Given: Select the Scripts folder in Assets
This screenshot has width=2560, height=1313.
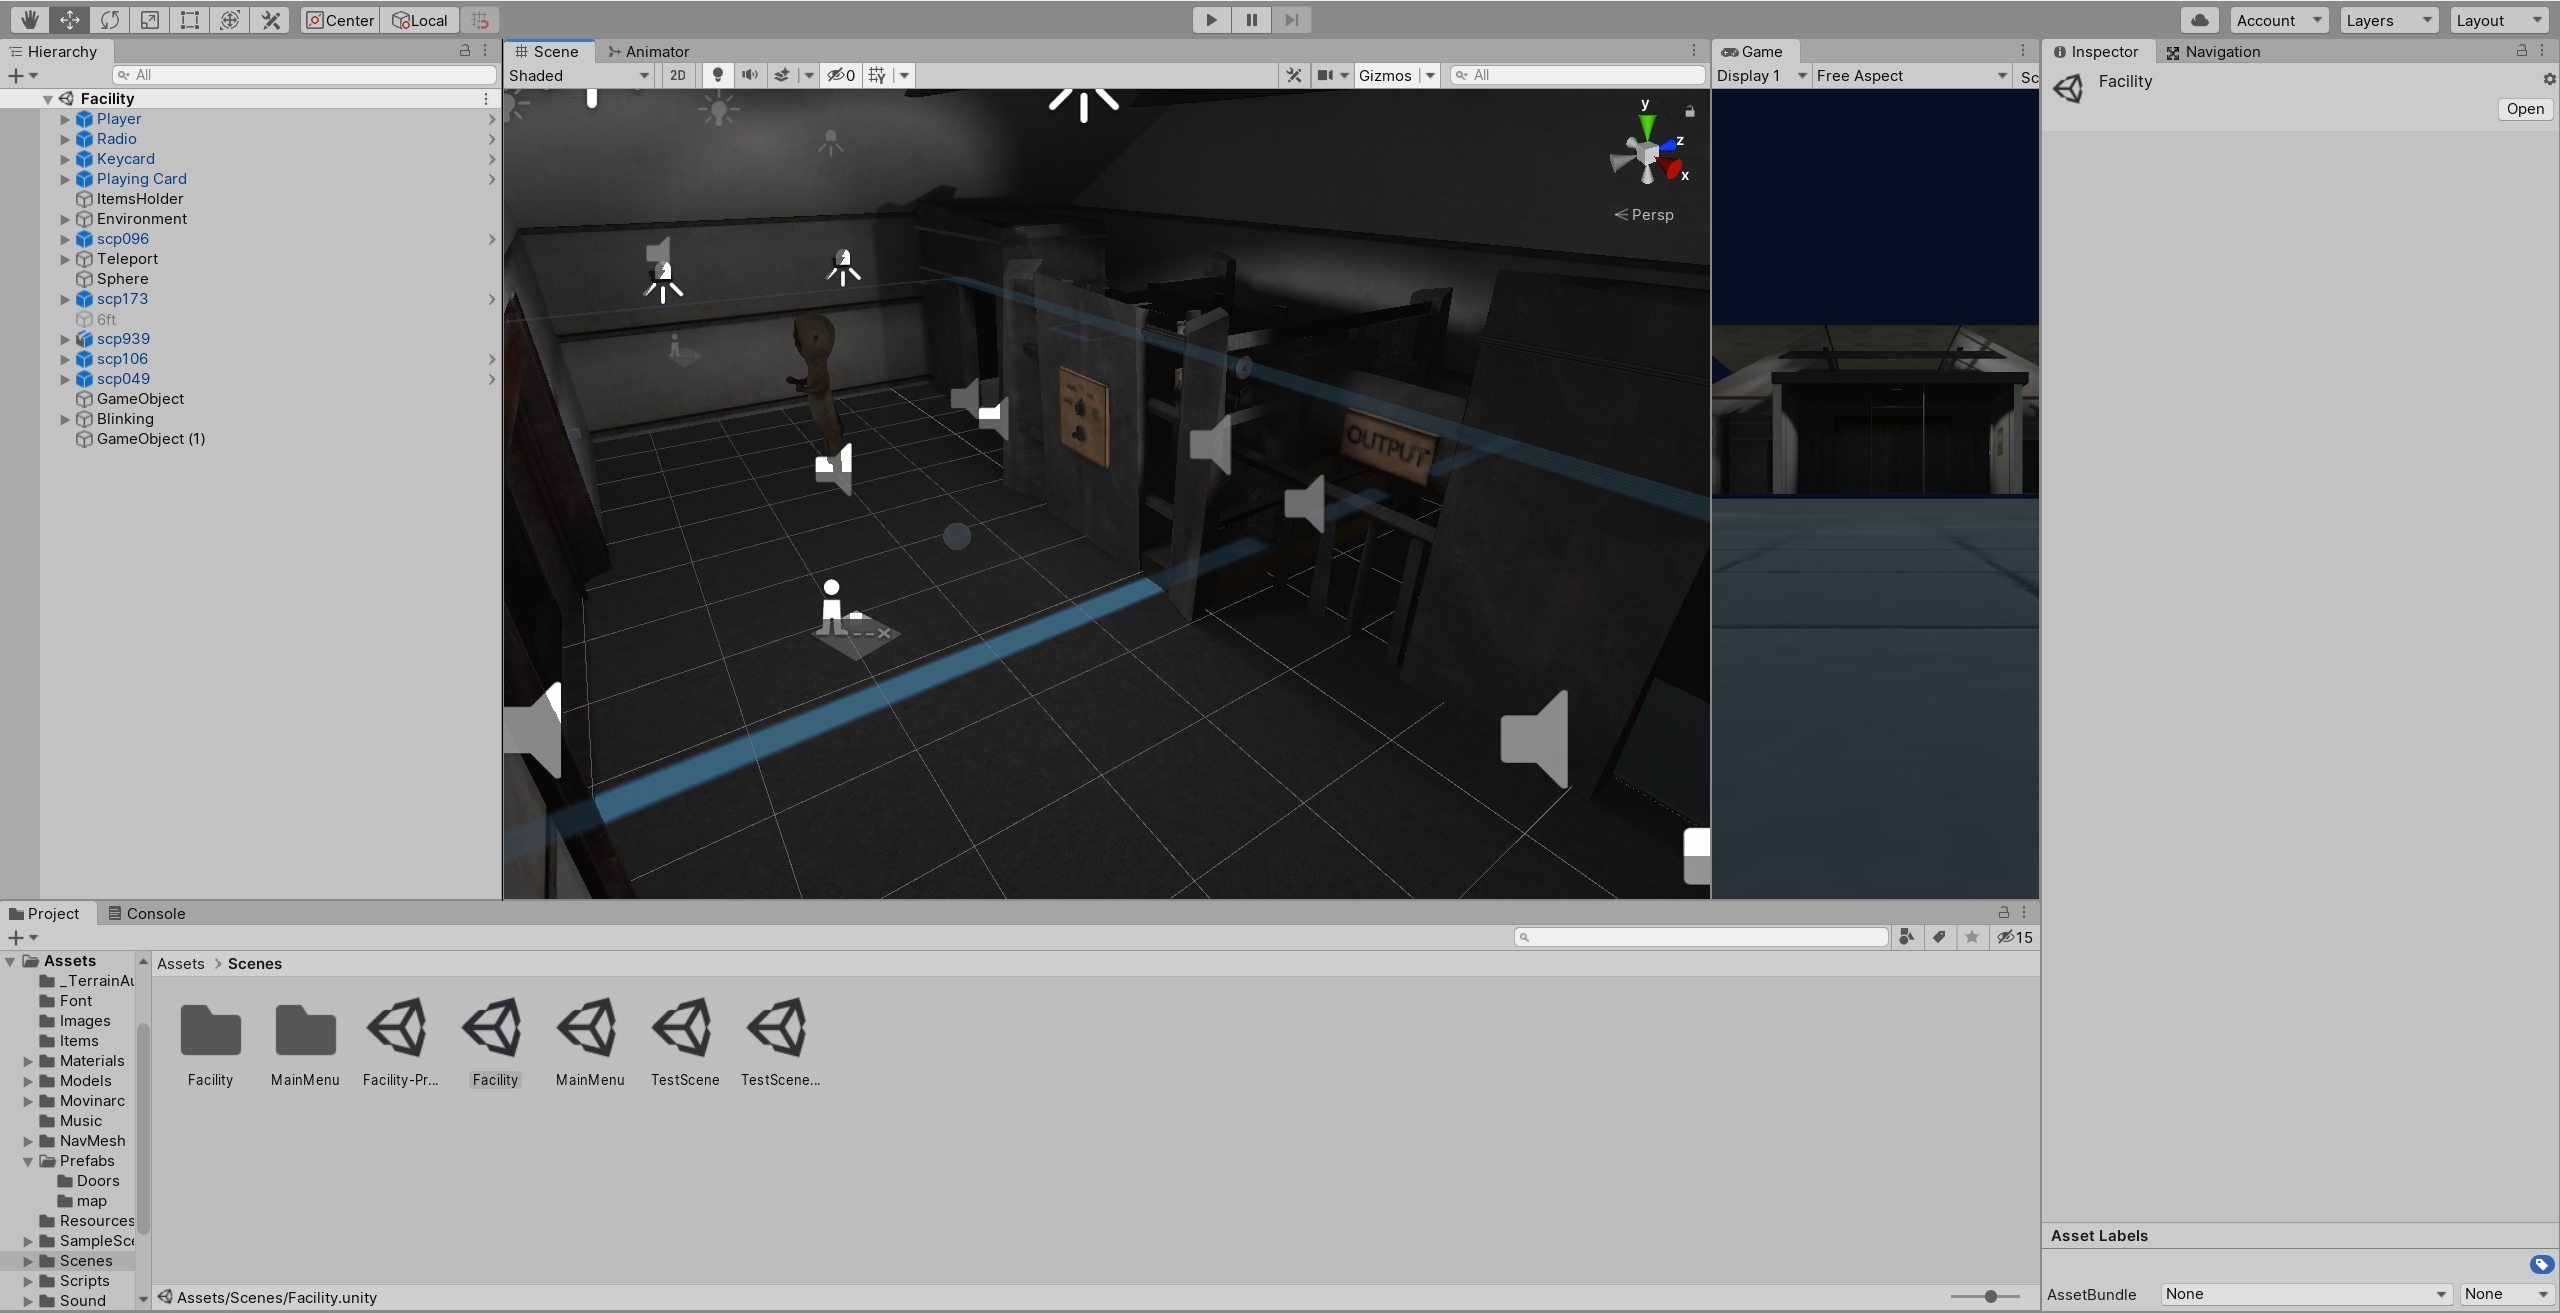Looking at the screenshot, I should tap(84, 1280).
